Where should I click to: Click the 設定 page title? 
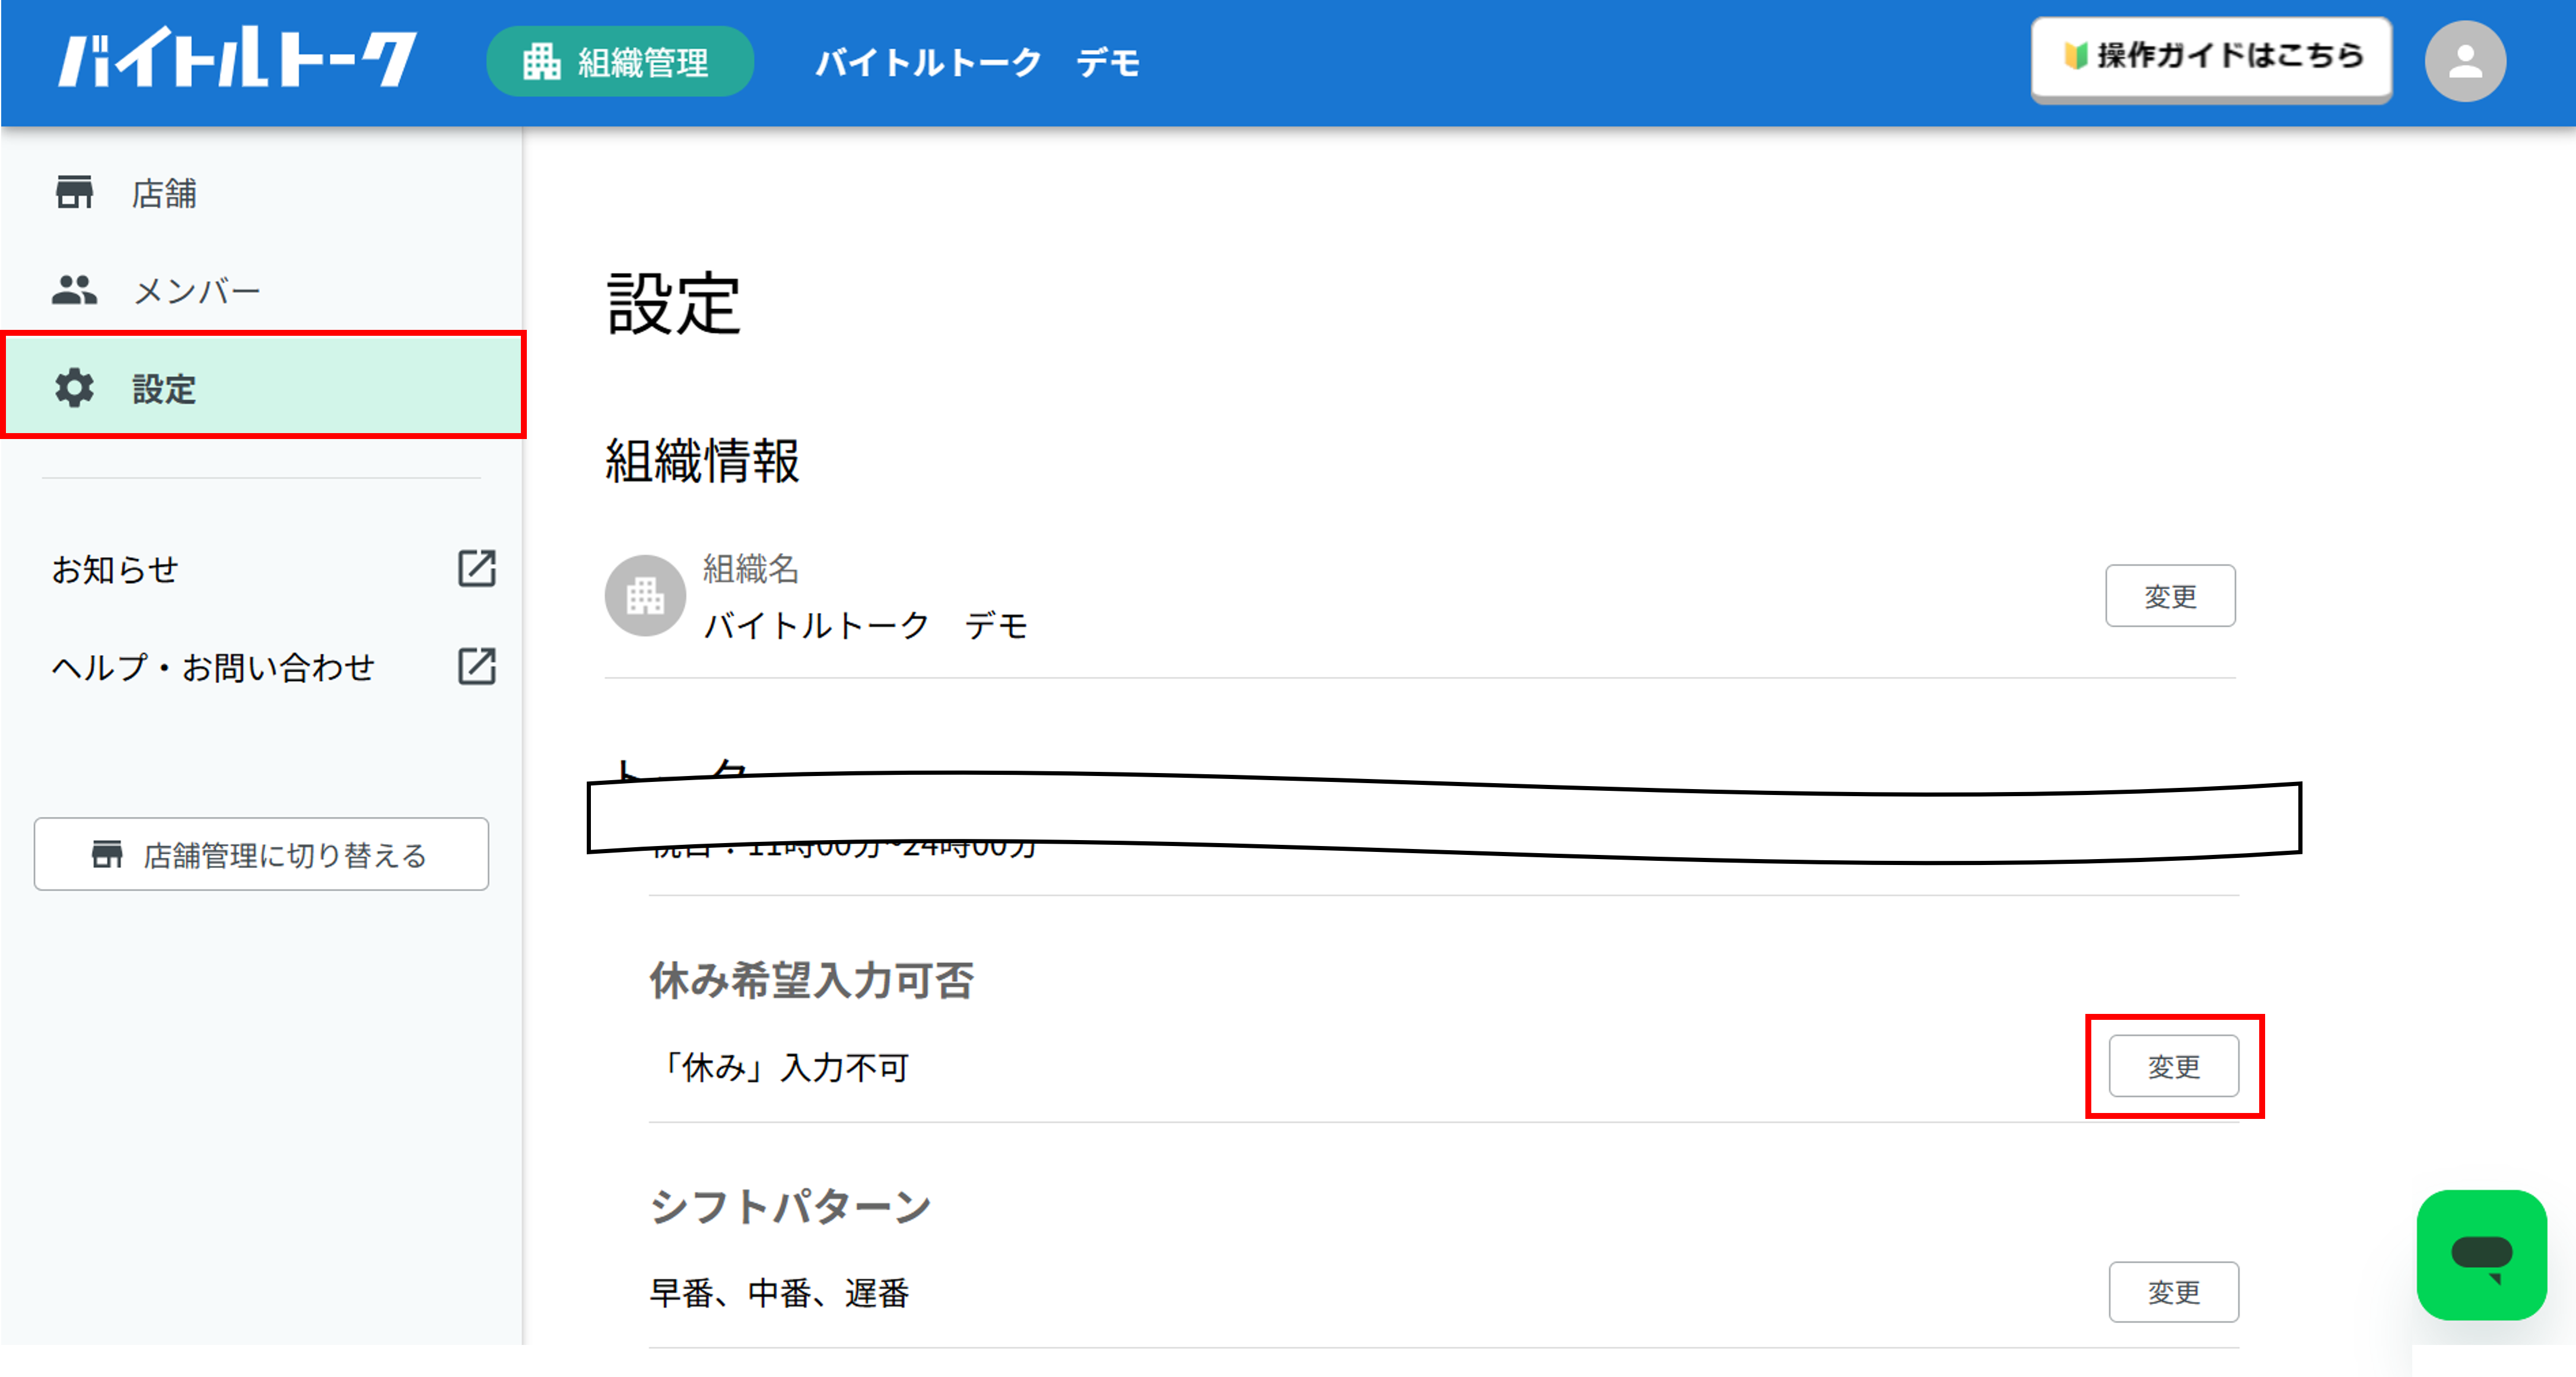pos(673,303)
